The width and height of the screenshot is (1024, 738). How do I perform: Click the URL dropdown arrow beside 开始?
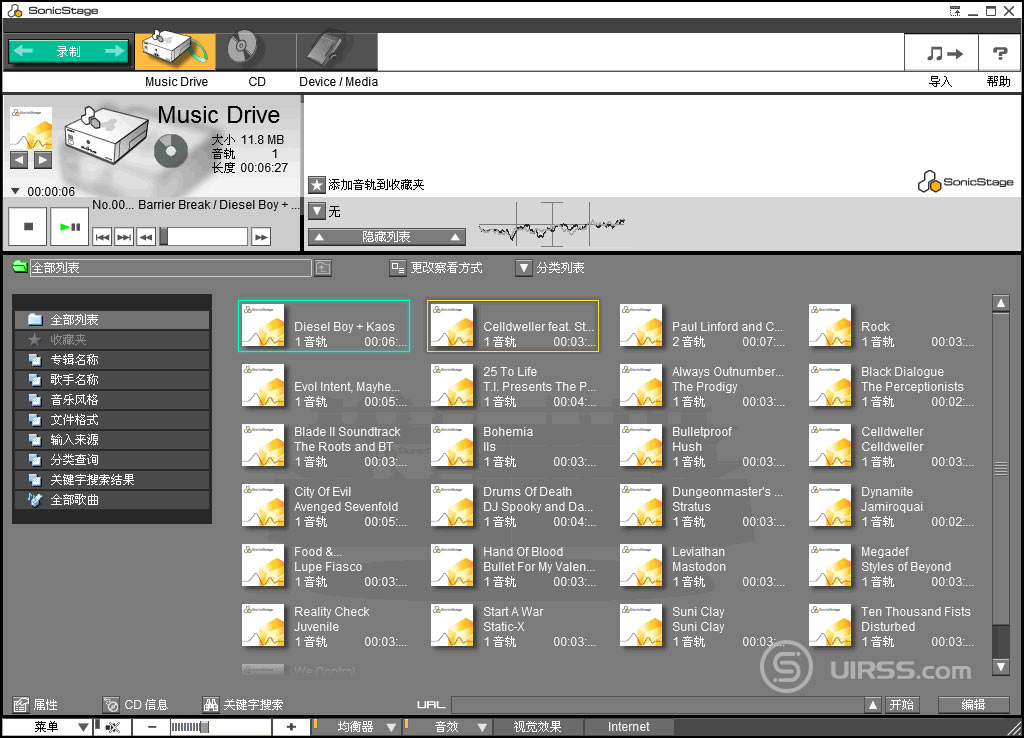[872, 705]
